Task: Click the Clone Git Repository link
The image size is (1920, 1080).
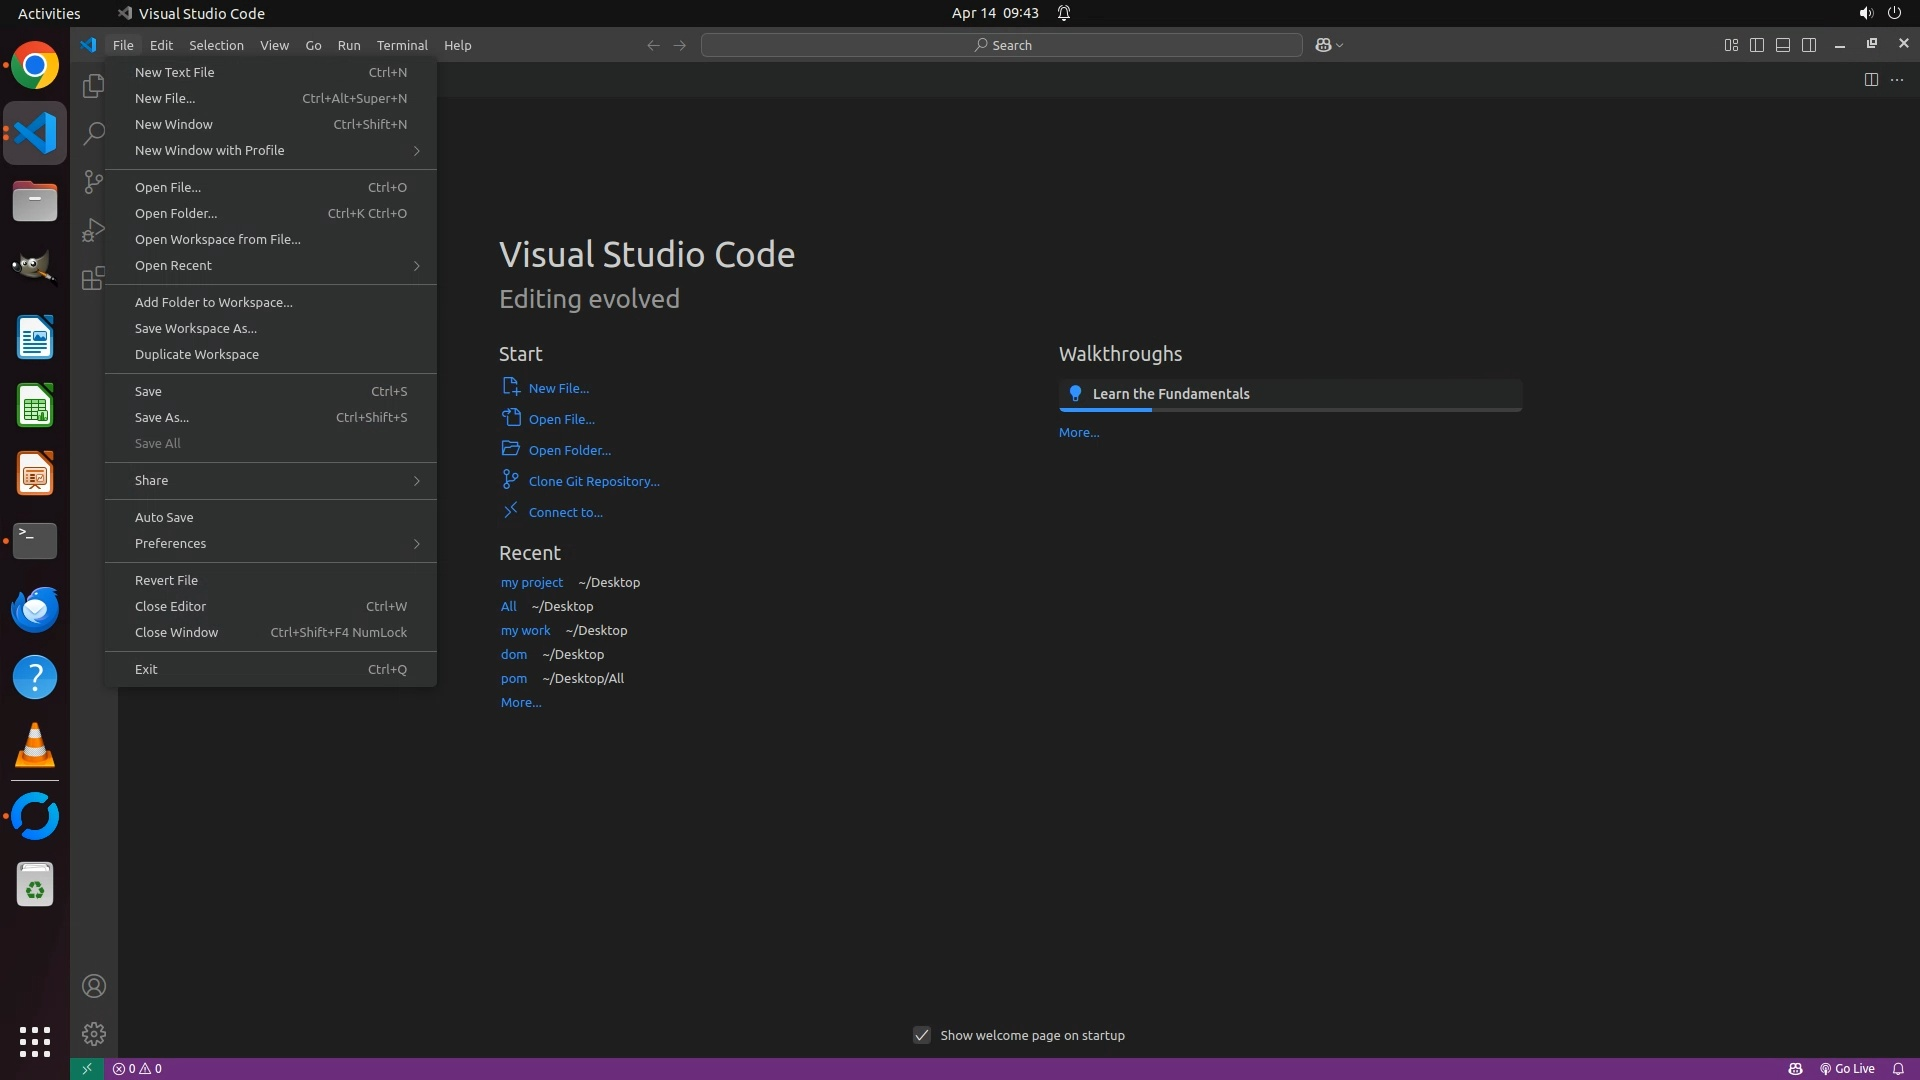Action: [x=593, y=481]
